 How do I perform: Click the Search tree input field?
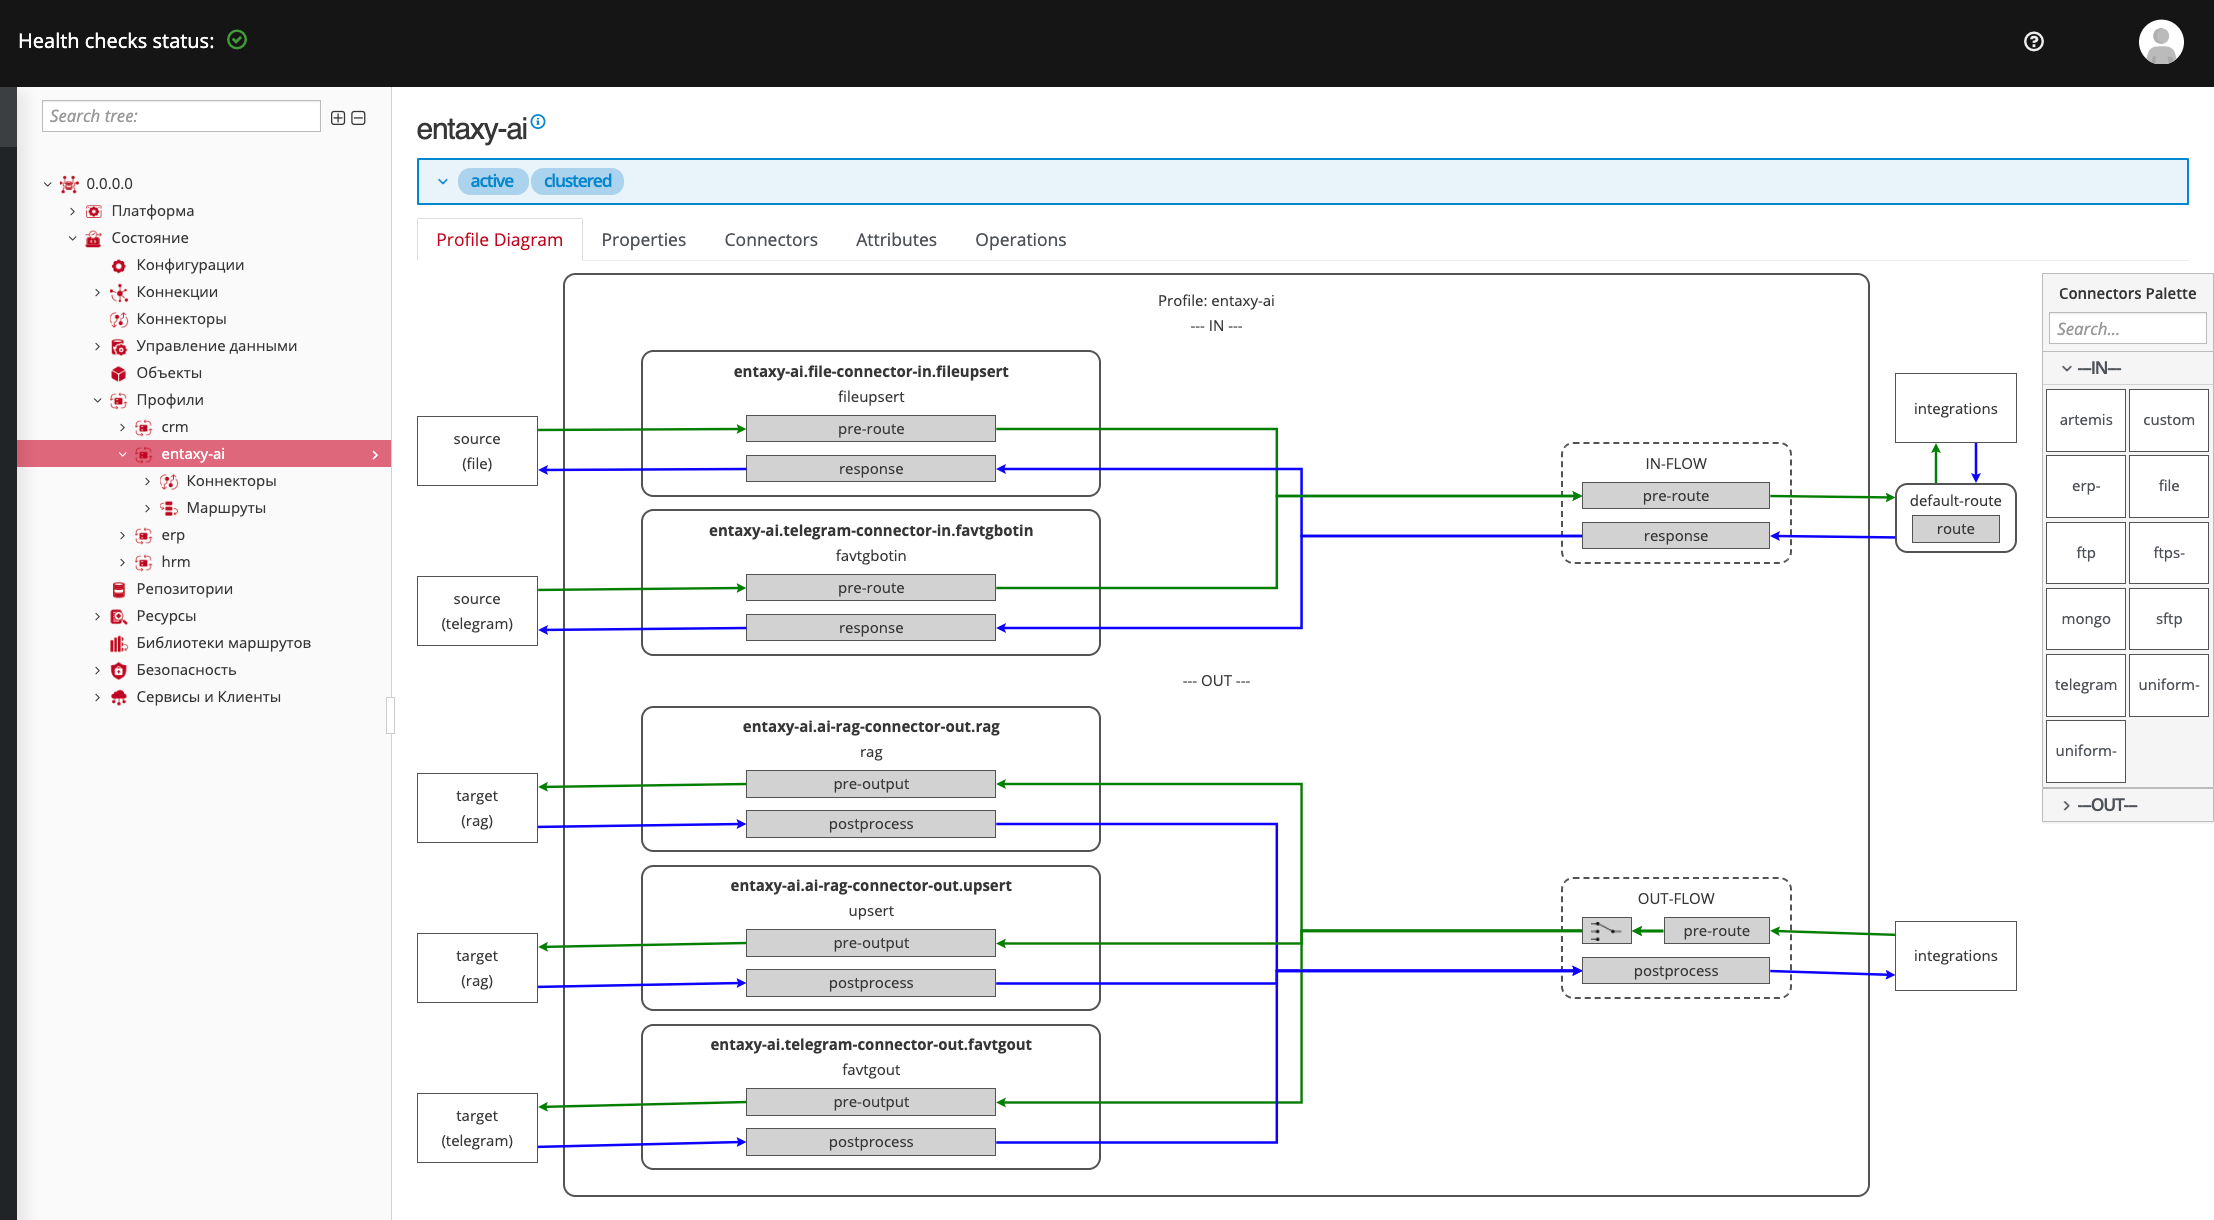tap(181, 116)
